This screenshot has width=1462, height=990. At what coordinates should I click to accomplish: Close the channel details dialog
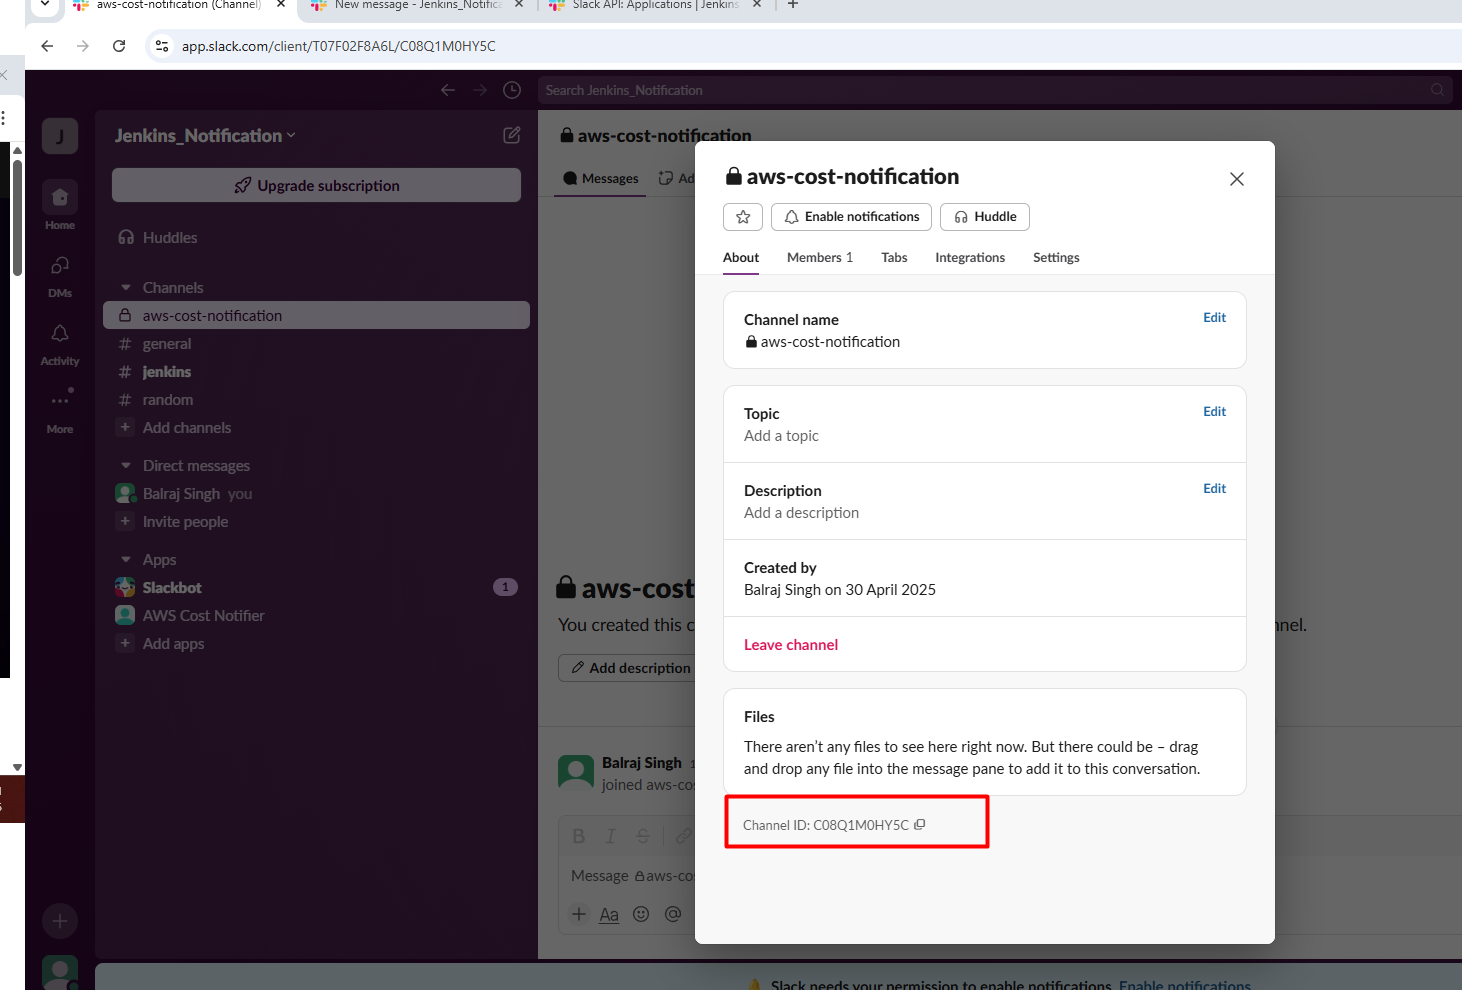1237,179
